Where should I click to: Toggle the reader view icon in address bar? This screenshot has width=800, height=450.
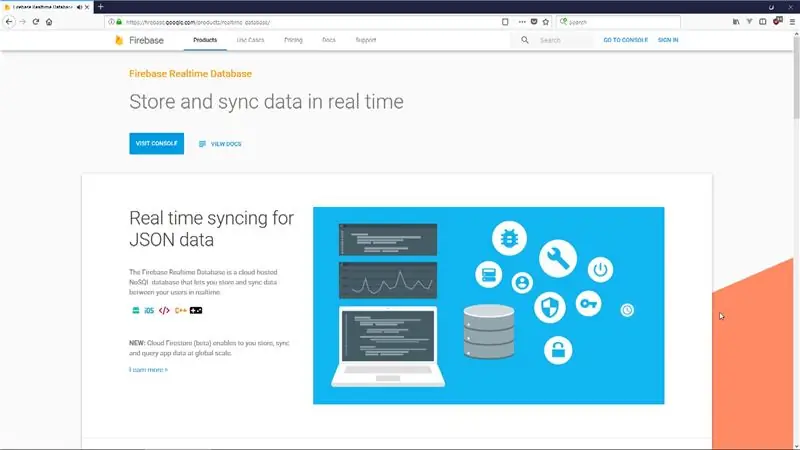click(505, 22)
